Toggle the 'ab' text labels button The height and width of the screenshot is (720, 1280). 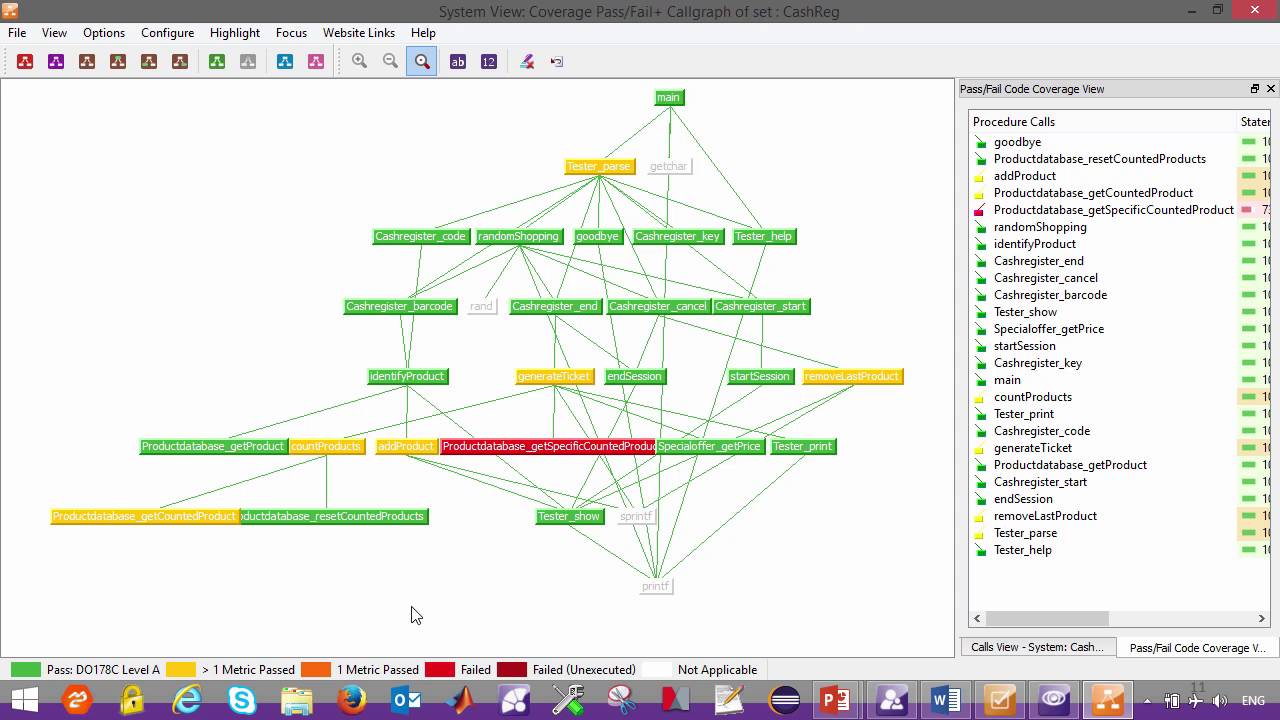(458, 62)
